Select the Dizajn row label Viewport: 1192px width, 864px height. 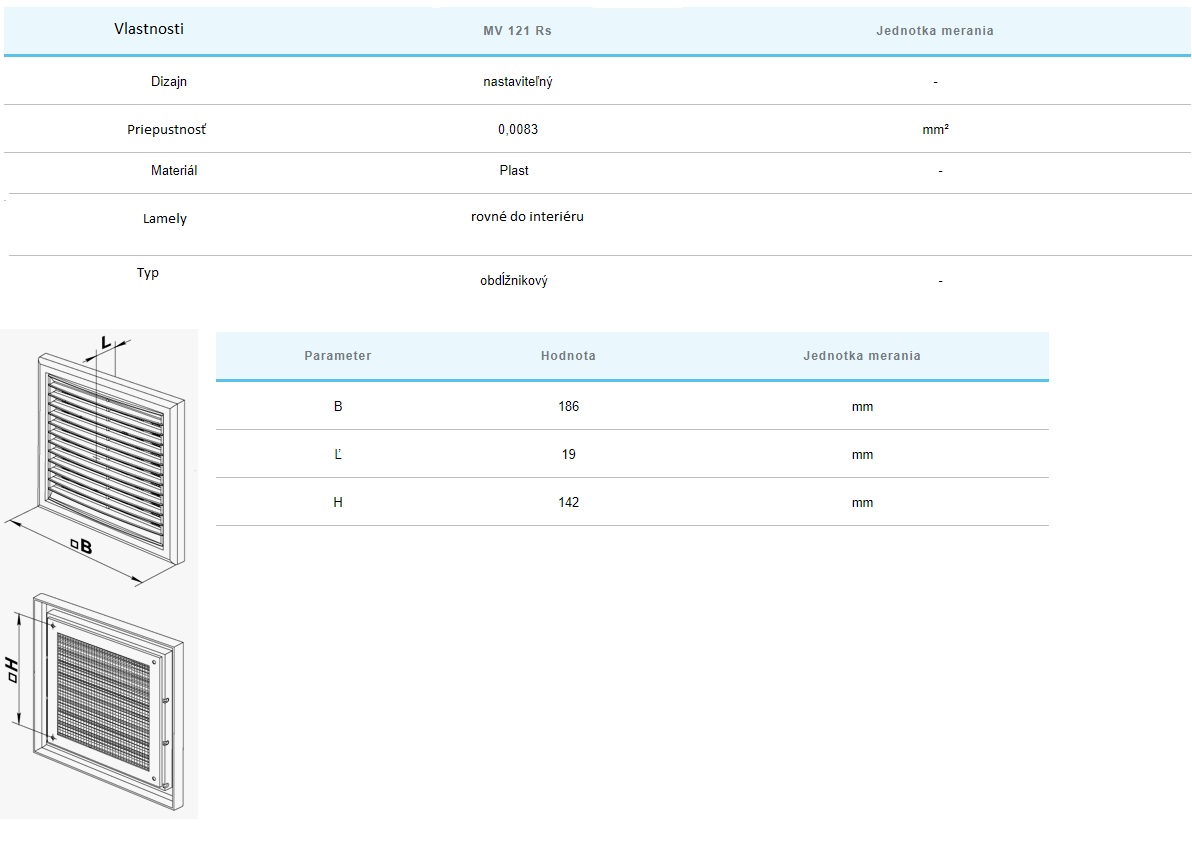pyautogui.click(x=169, y=82)
